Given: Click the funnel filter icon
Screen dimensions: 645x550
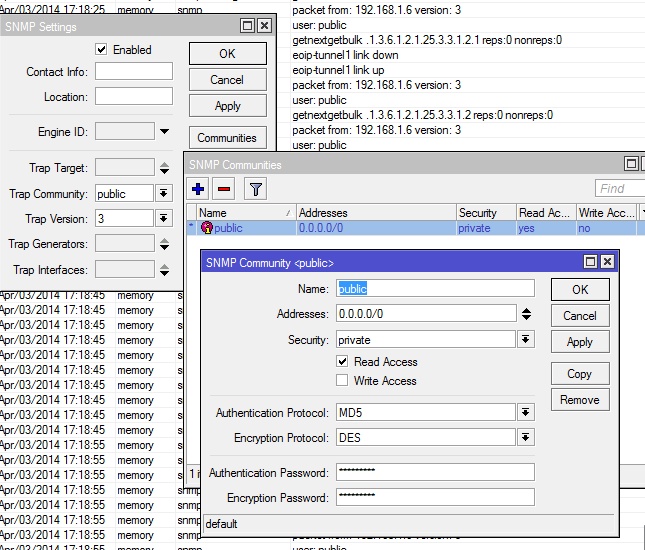Looking at the screenshot, I should (255, 188).
